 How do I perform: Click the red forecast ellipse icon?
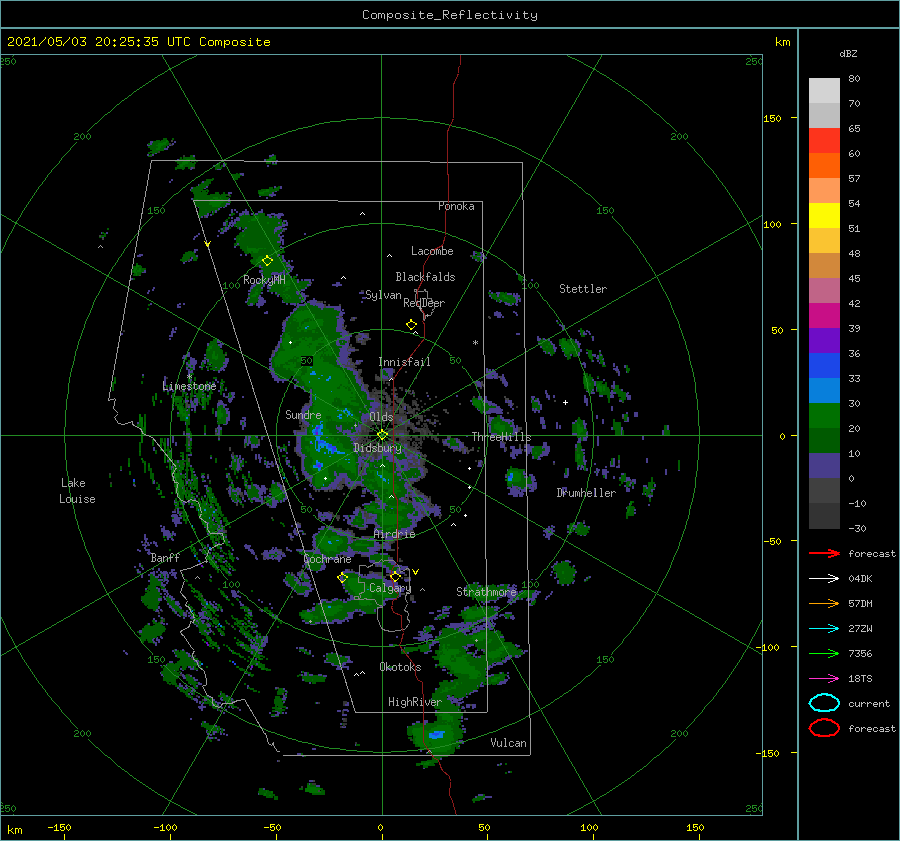(824, 728)
